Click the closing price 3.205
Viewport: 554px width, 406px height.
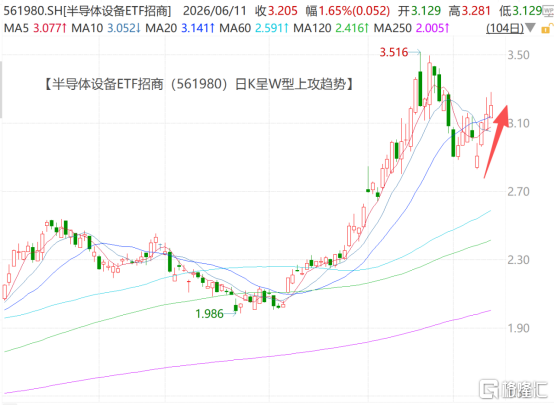pyautogui.click(x=283, y=11)
